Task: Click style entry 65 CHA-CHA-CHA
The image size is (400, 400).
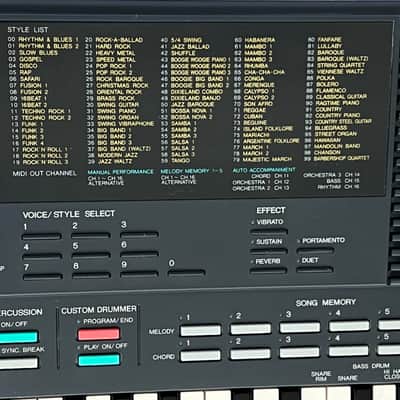Action: [x=259, y=72]
